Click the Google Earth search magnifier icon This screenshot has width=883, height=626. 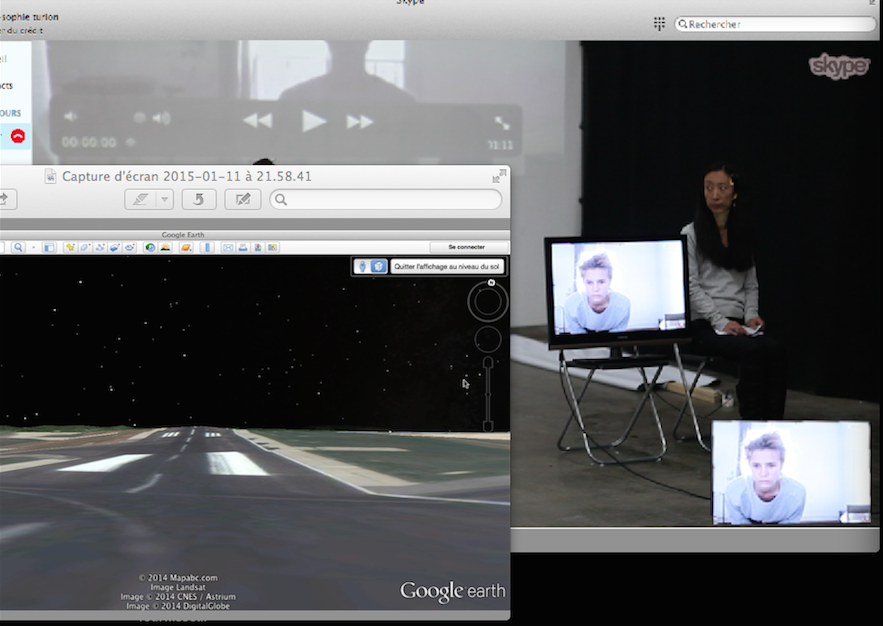(x=19, y=247)
